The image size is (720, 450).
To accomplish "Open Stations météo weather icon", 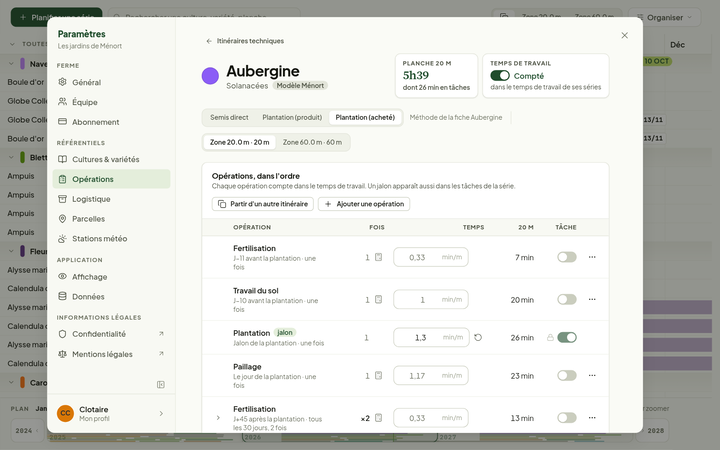I will click(62, 238).
